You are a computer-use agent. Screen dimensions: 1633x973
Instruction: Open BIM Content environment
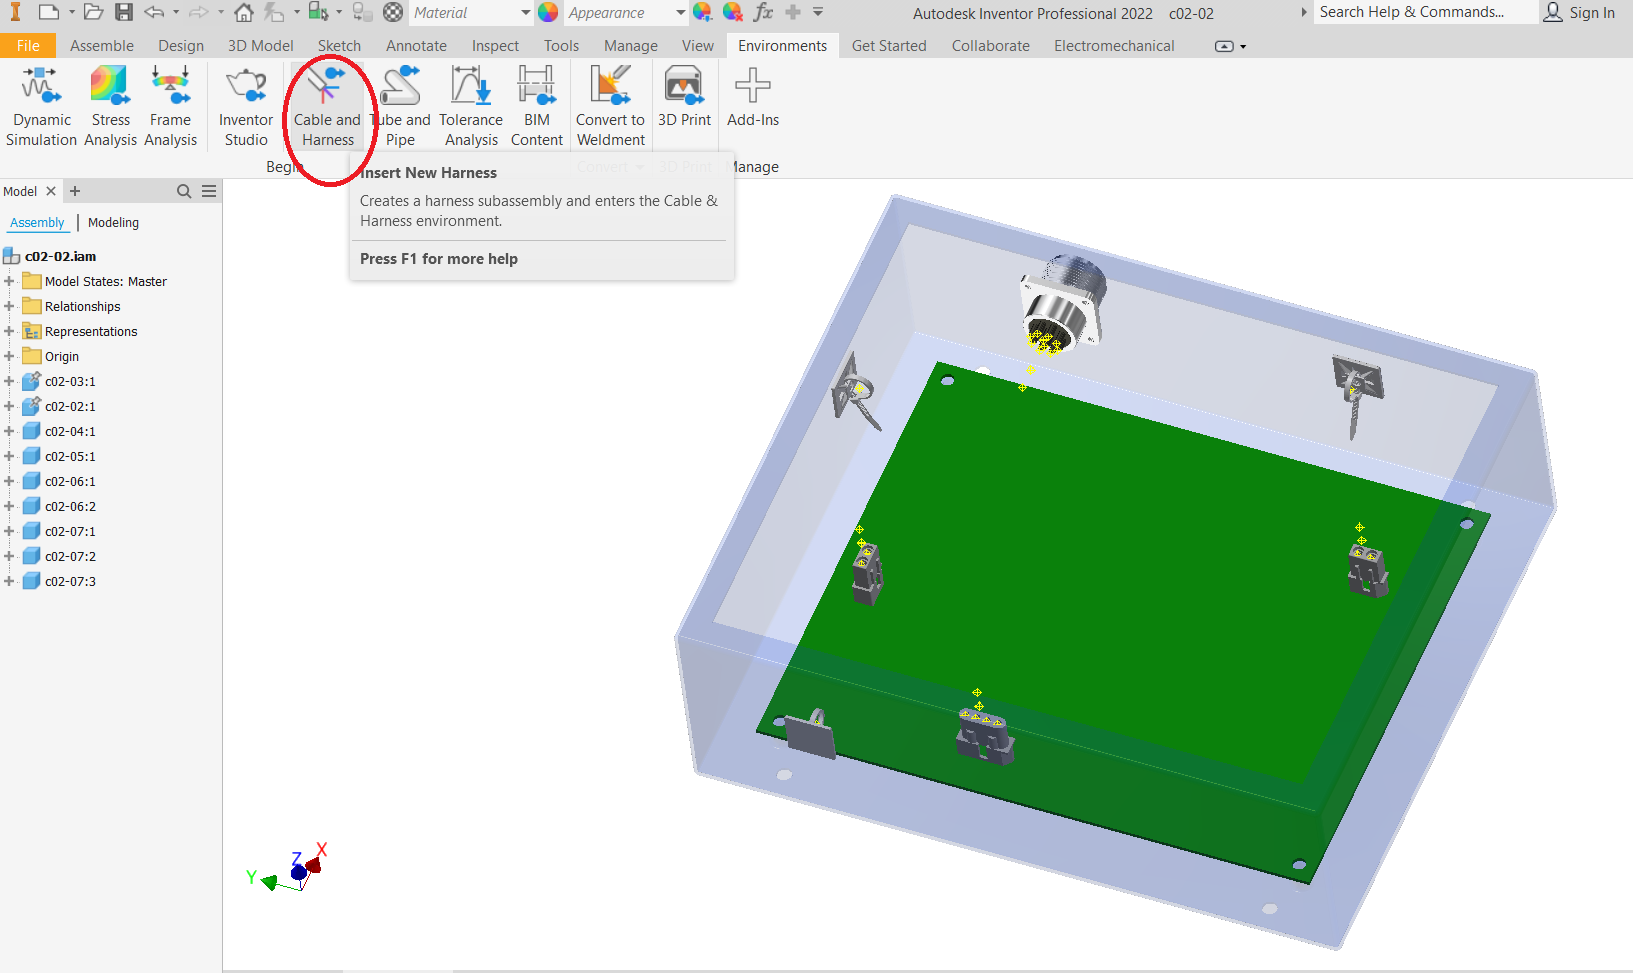(537, 105)
